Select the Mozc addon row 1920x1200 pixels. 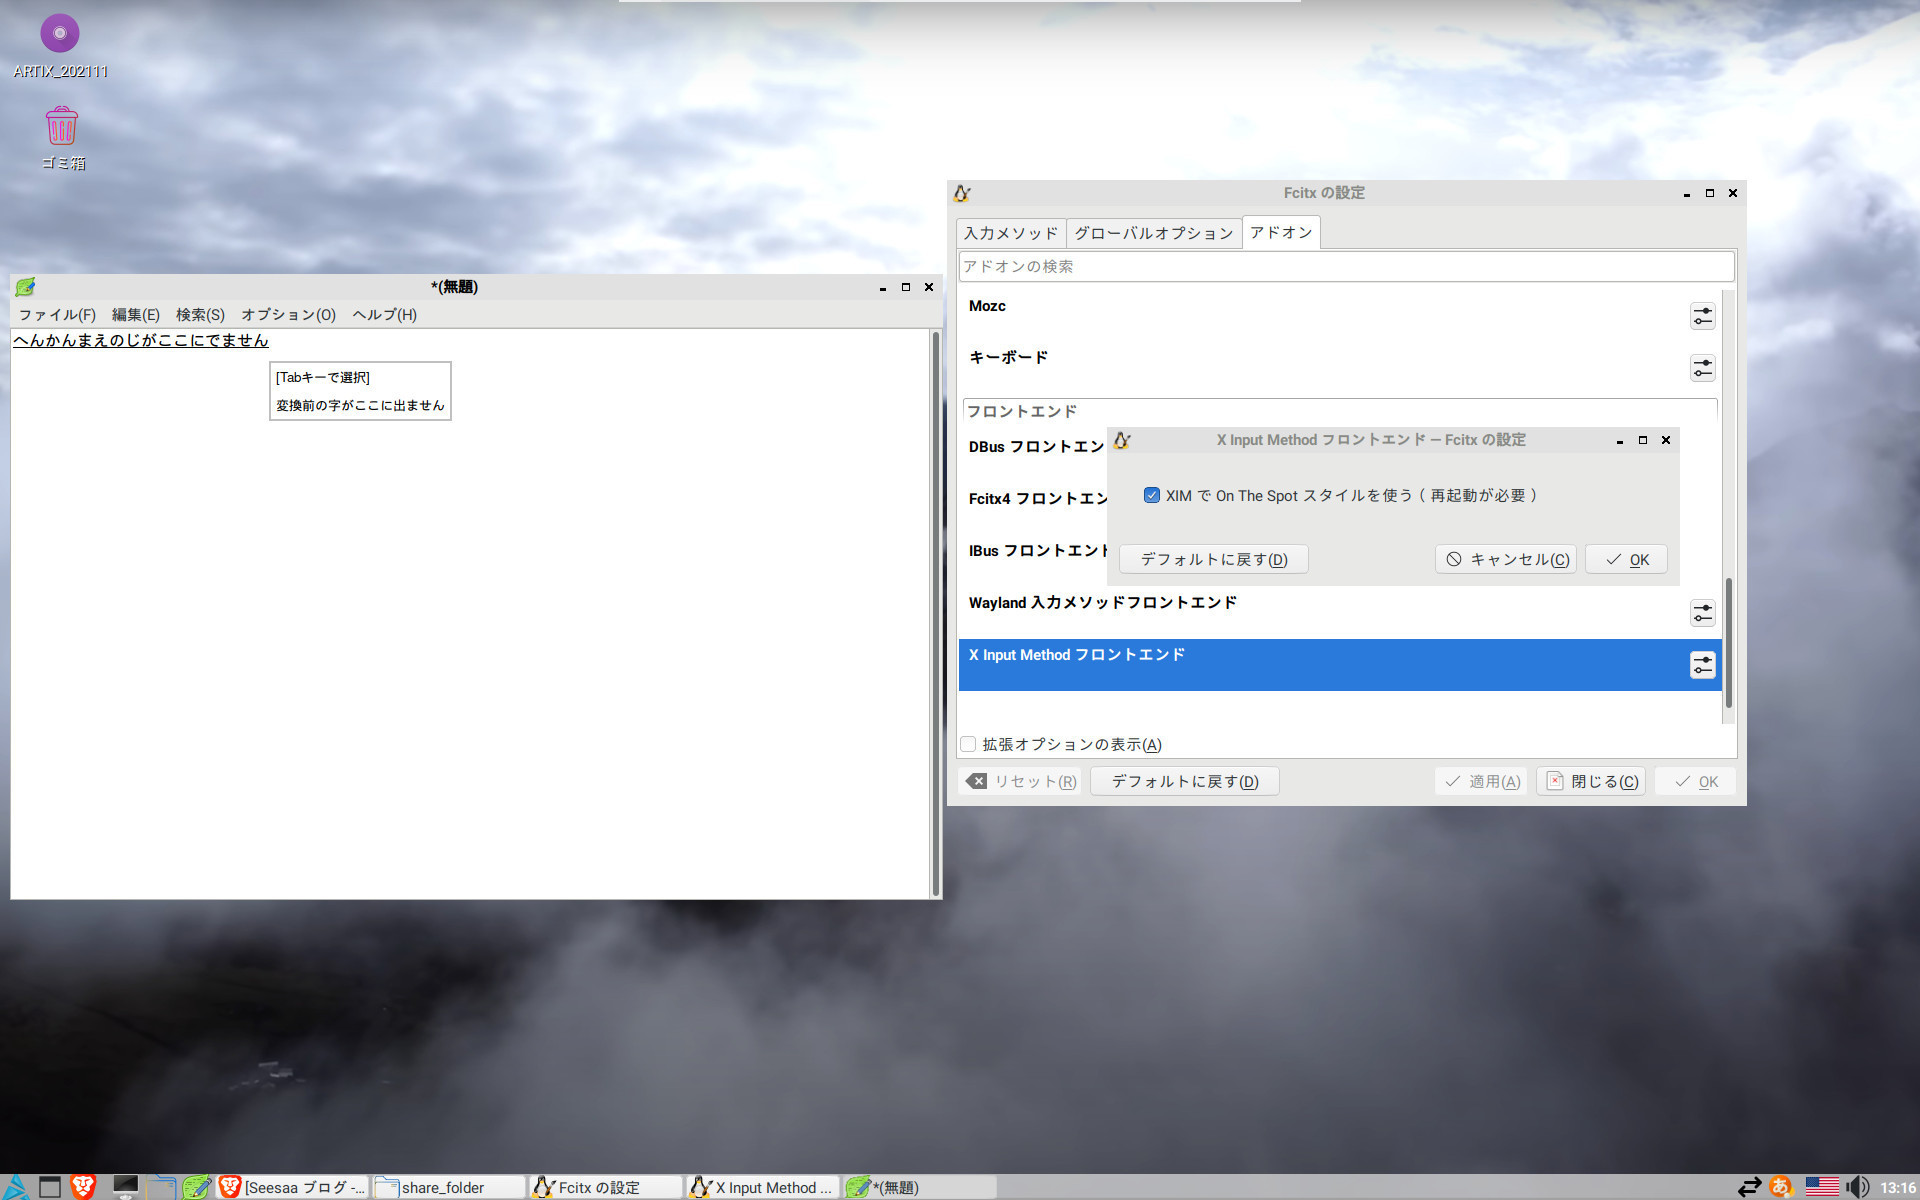(1340, 316)
